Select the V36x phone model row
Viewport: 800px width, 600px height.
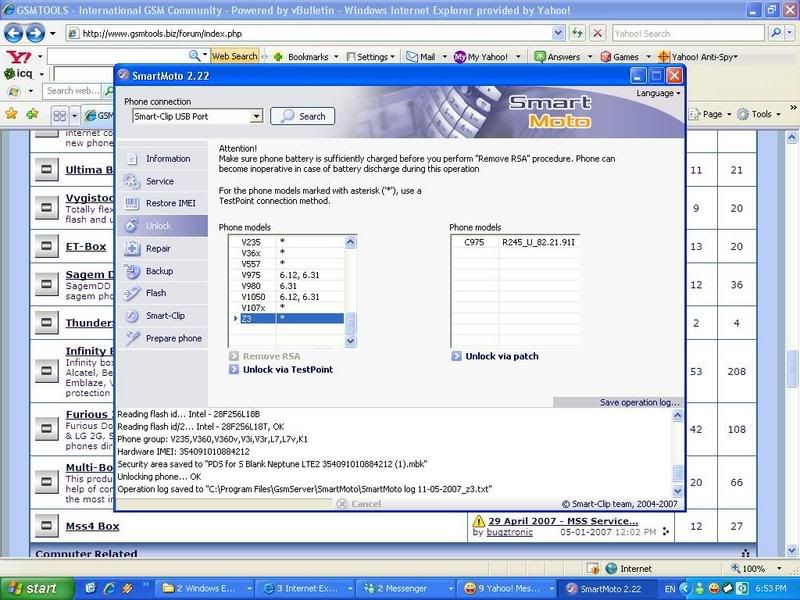point(286,253)
